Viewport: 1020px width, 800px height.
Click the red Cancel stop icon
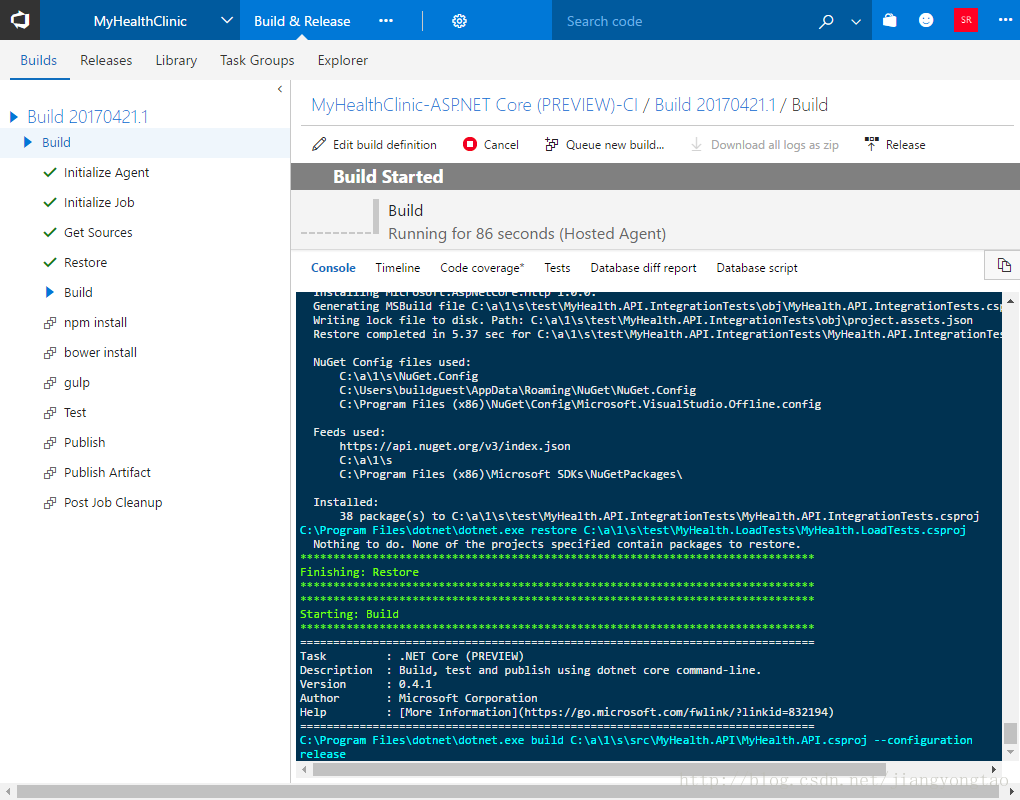point(470,144)
